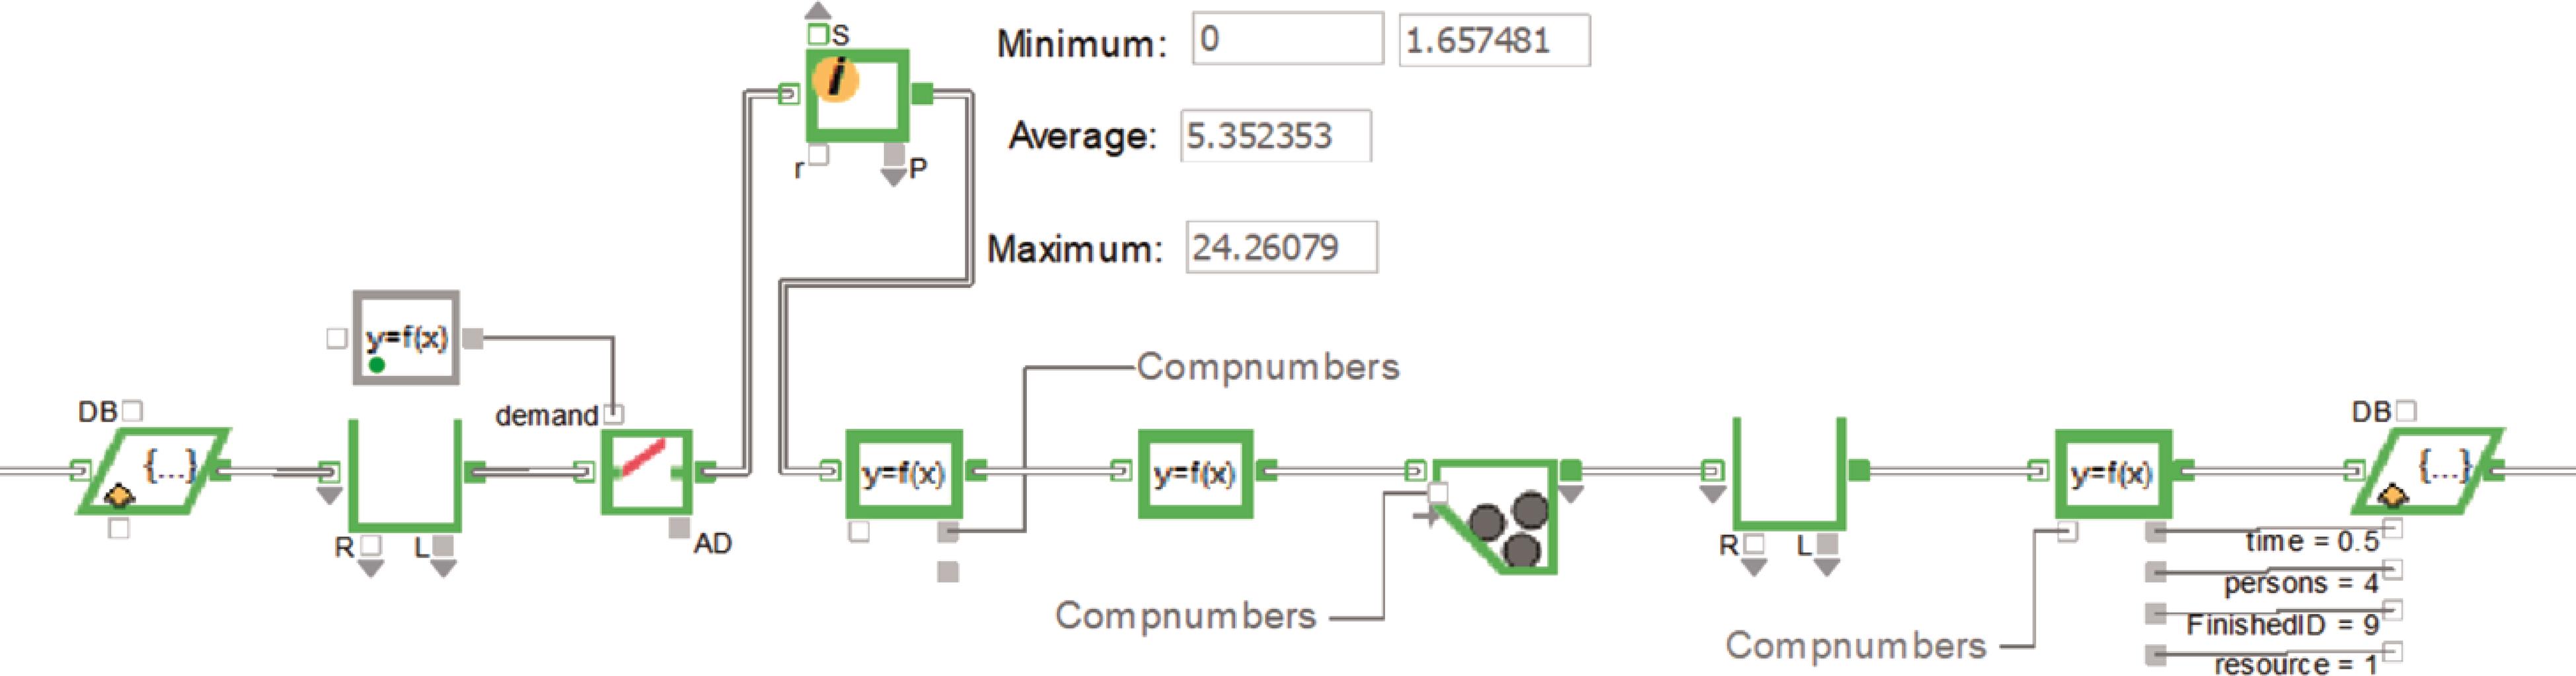
Task: Toggle the DB connector on left database block
Action: coord(132,411)
